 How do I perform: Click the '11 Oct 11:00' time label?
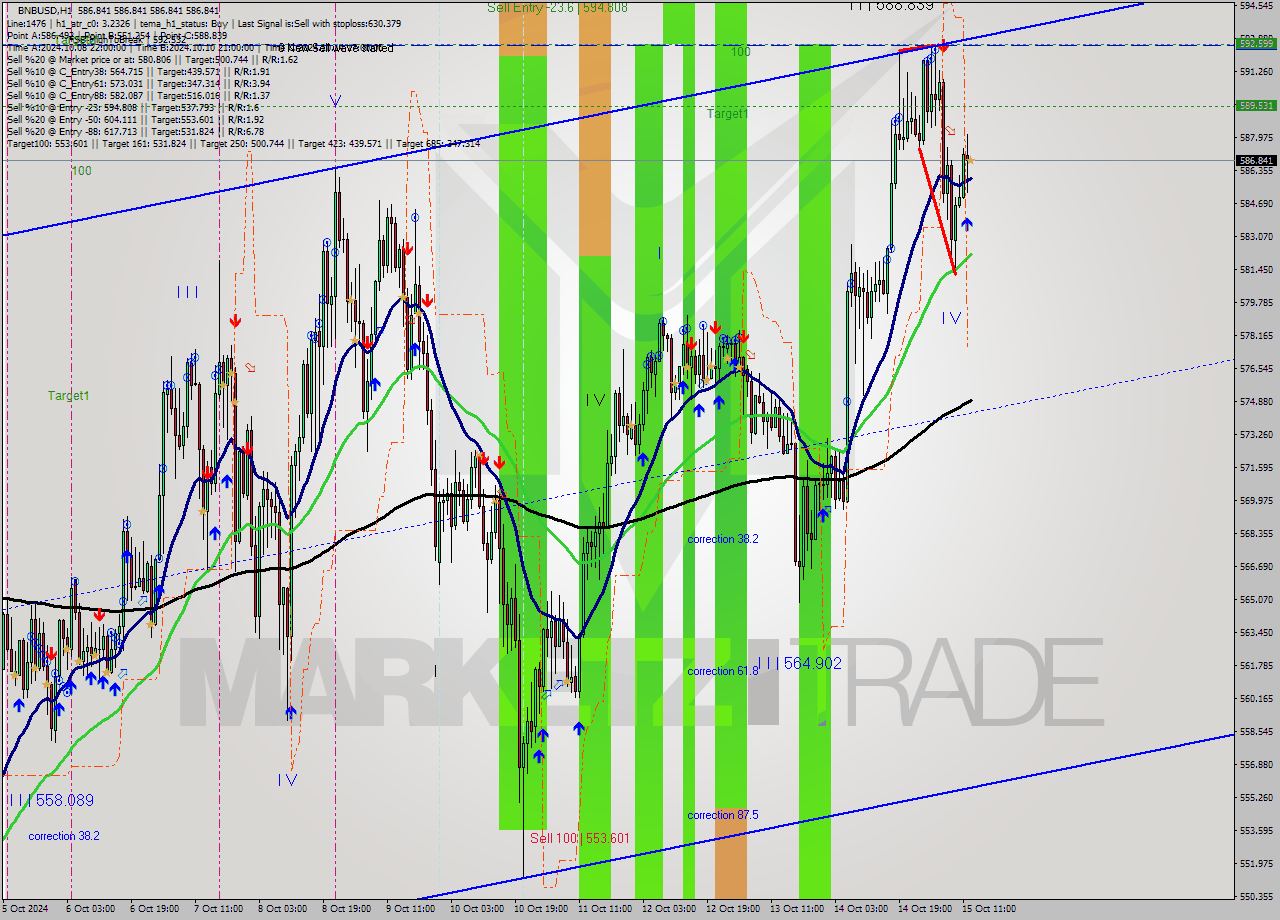tap(604, 909)
